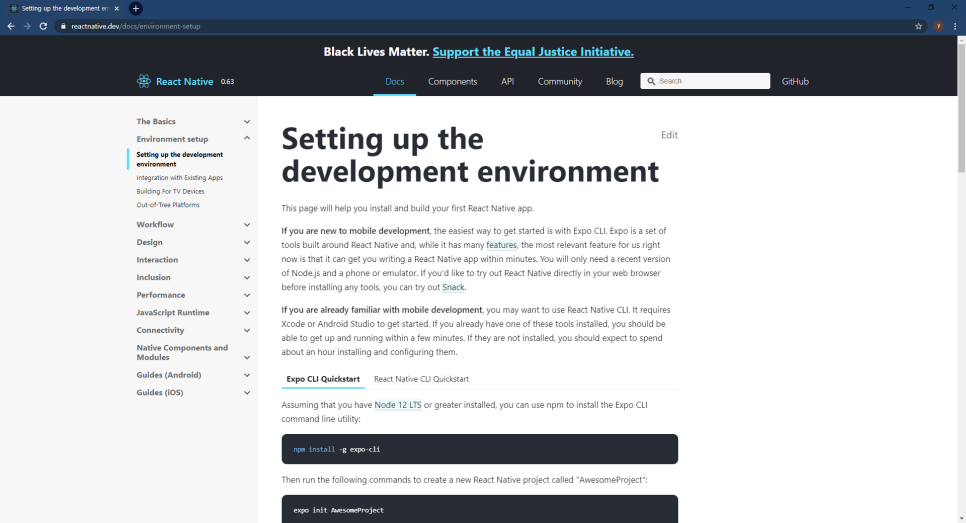Expand the Inclusion section
966x523 pixels.
pos(193,277)
